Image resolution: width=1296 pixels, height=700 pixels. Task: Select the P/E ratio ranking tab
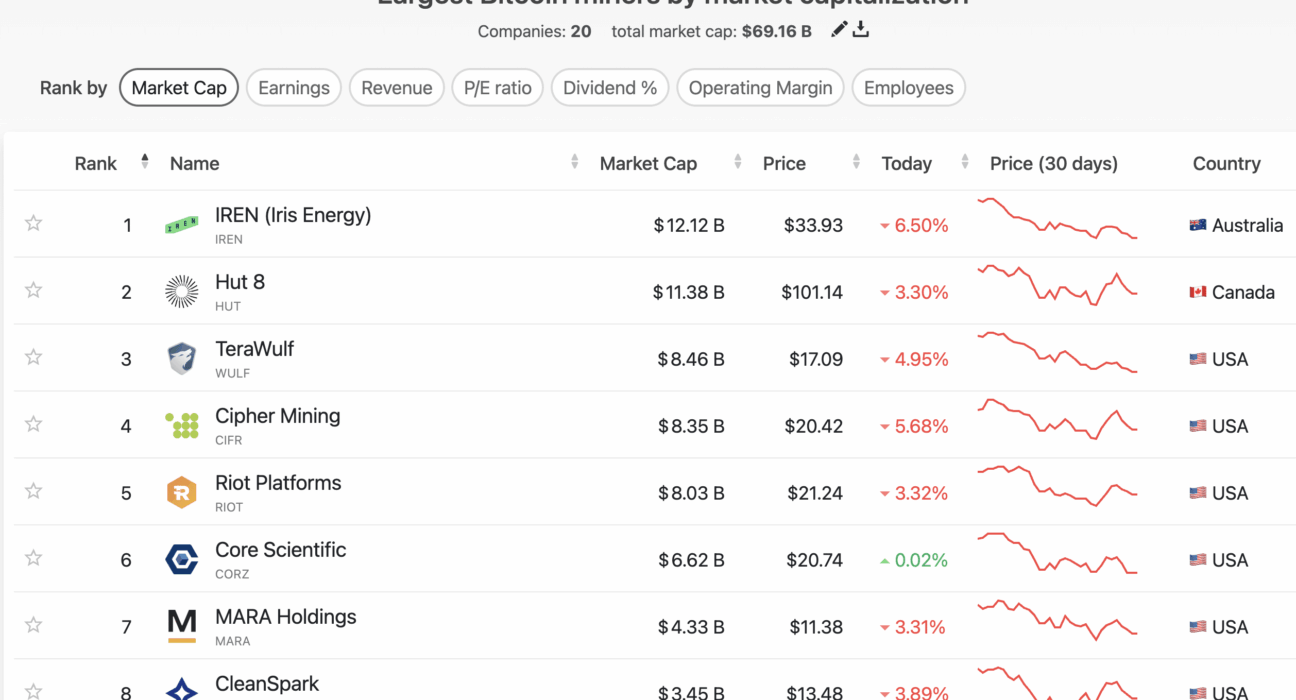pos(497,88)
